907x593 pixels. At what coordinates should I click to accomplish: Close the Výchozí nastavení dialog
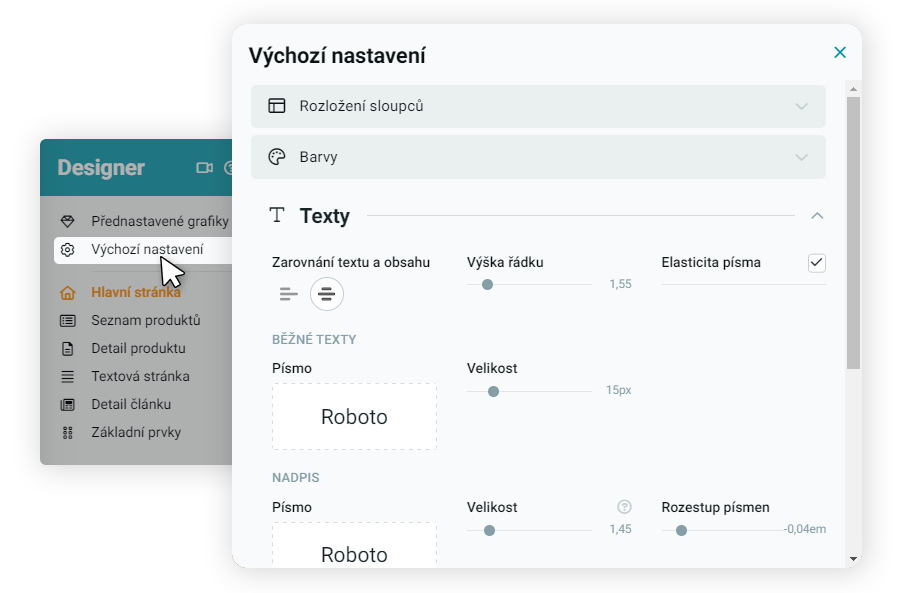(x=840, y=53)
